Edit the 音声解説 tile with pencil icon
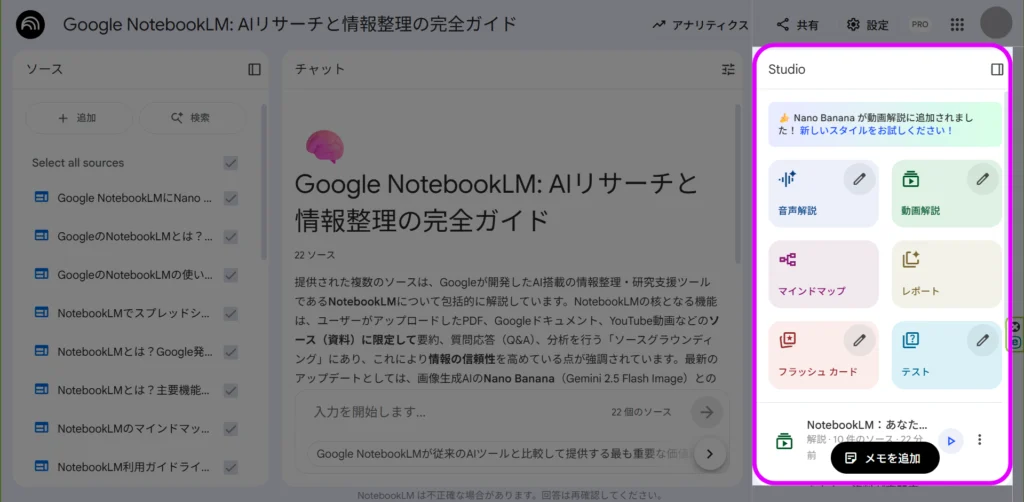This screenshot has width=1024, height=502. (859, 179)
